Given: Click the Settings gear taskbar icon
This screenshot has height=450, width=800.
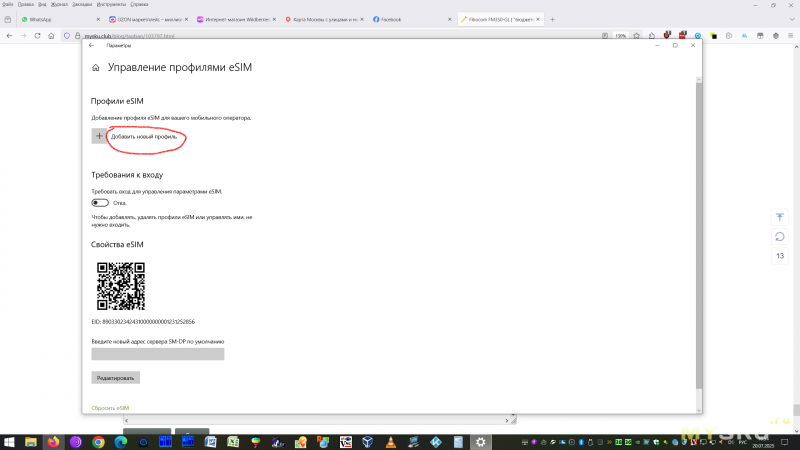Looking at the screenshot, I should pyautogui.click(x=481, y=442).
